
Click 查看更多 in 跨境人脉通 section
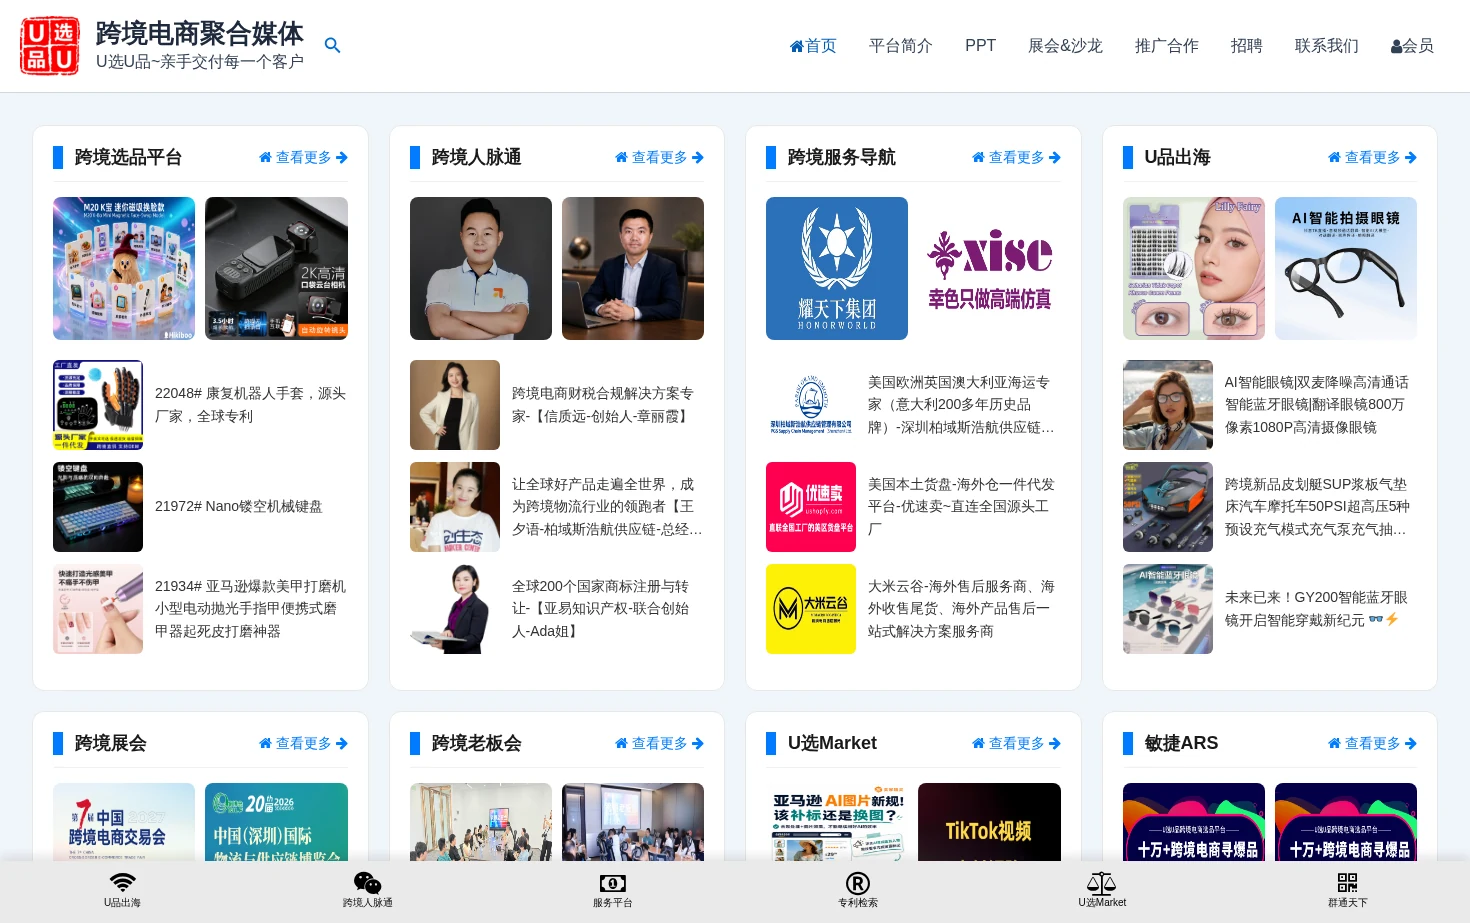pyautogui.click(x=659, y=157)
